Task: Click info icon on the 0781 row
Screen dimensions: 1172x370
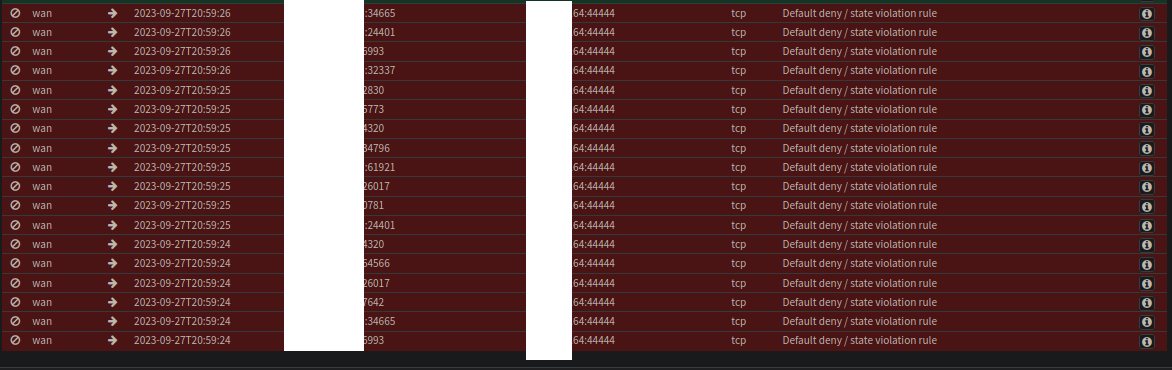Action: (x=1146, y=207)
